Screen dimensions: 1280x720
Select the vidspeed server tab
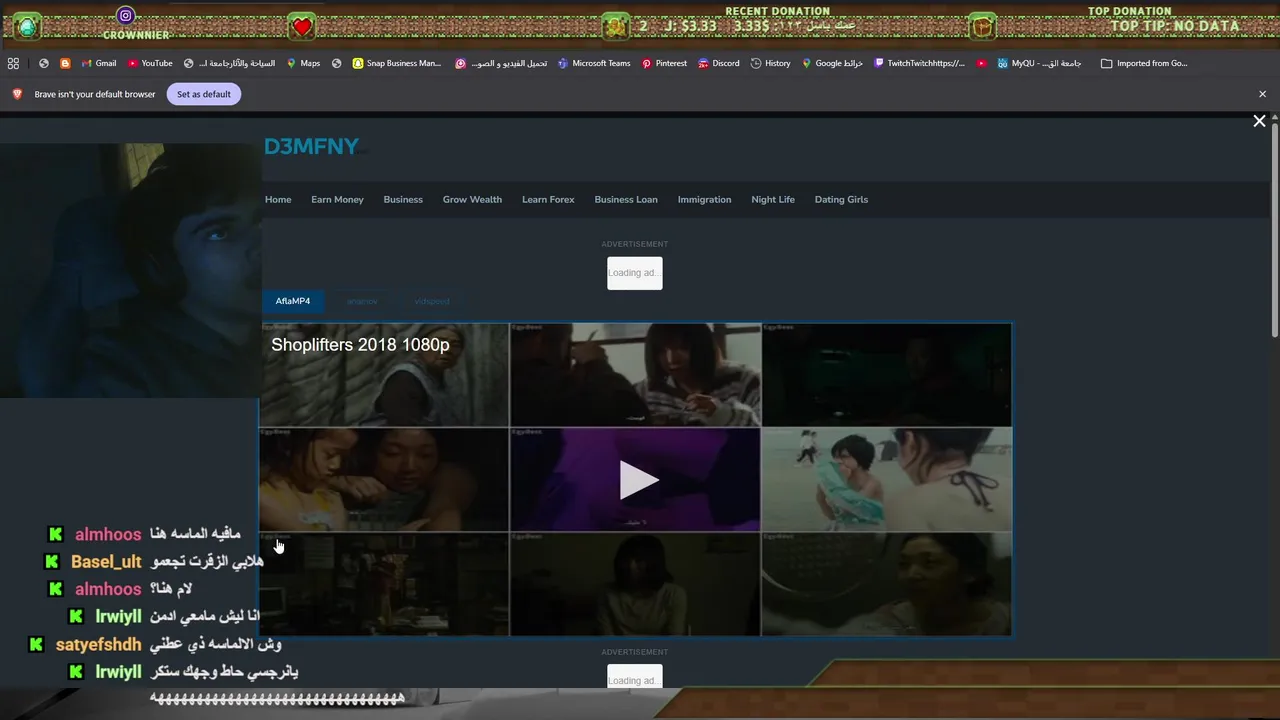click(432, 301)
